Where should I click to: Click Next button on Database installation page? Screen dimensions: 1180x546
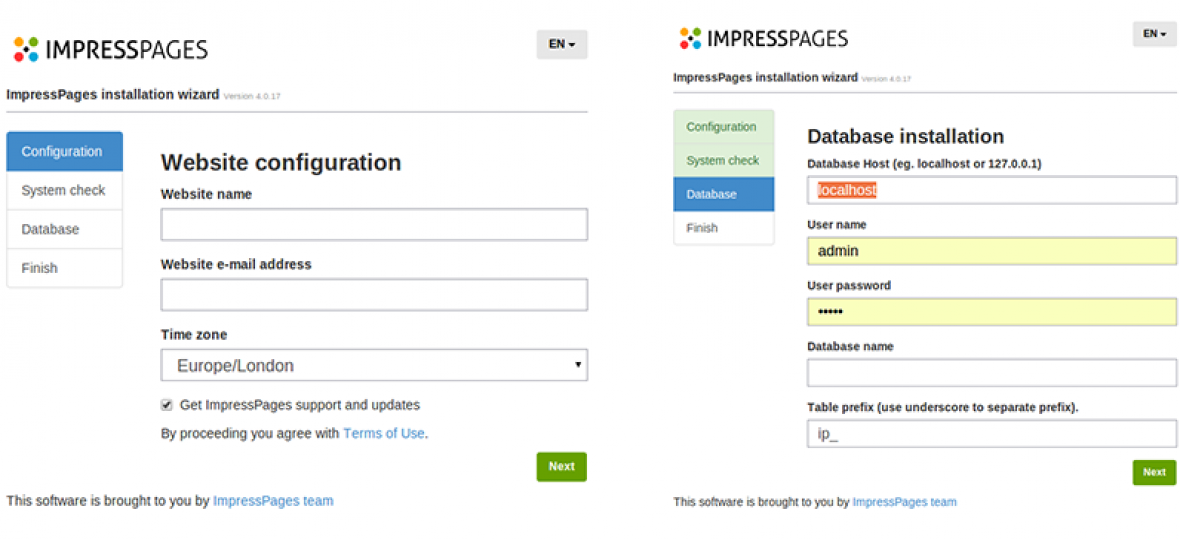point(1154,472)
